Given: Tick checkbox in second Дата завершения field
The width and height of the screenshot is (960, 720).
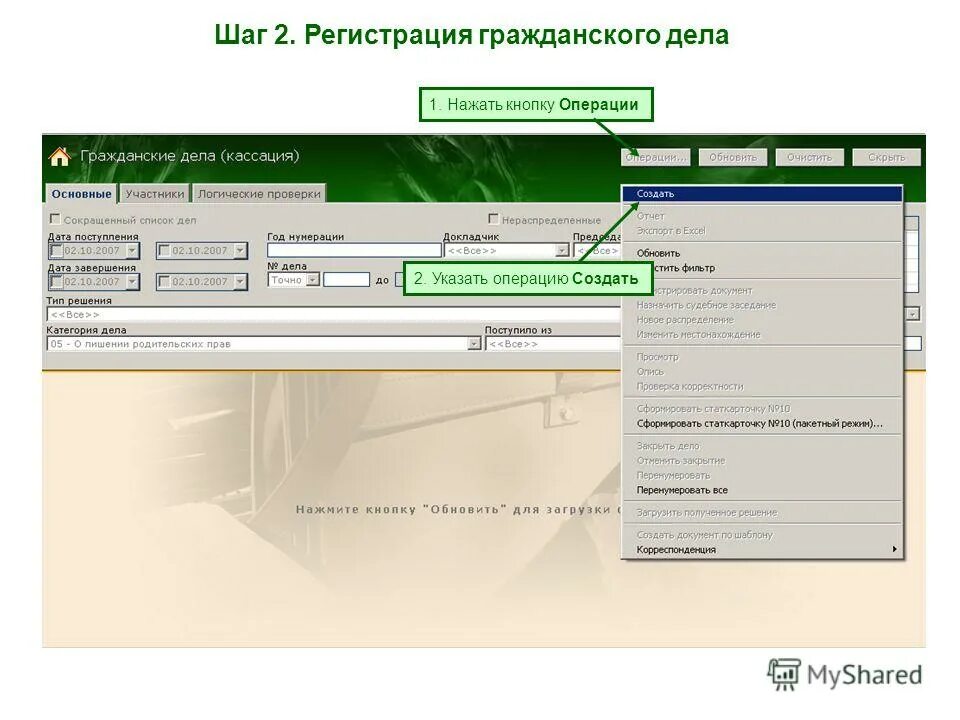Looking at the screenshot, I should pos(164,282).
